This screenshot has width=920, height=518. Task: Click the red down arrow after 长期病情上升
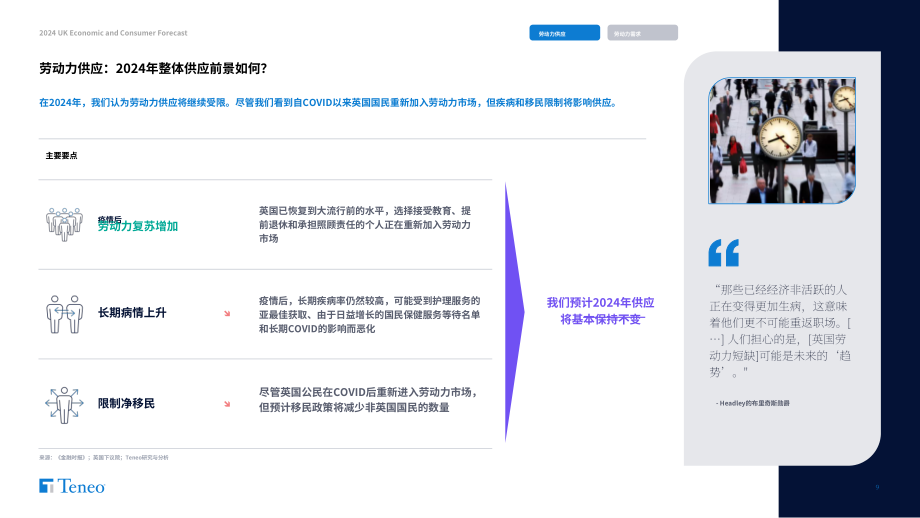(x=227, y=314)
